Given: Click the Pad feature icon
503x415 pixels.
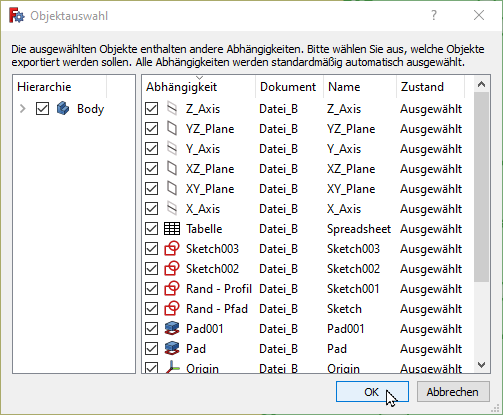Looking at the screenshot, I should (x=172, y=349).
